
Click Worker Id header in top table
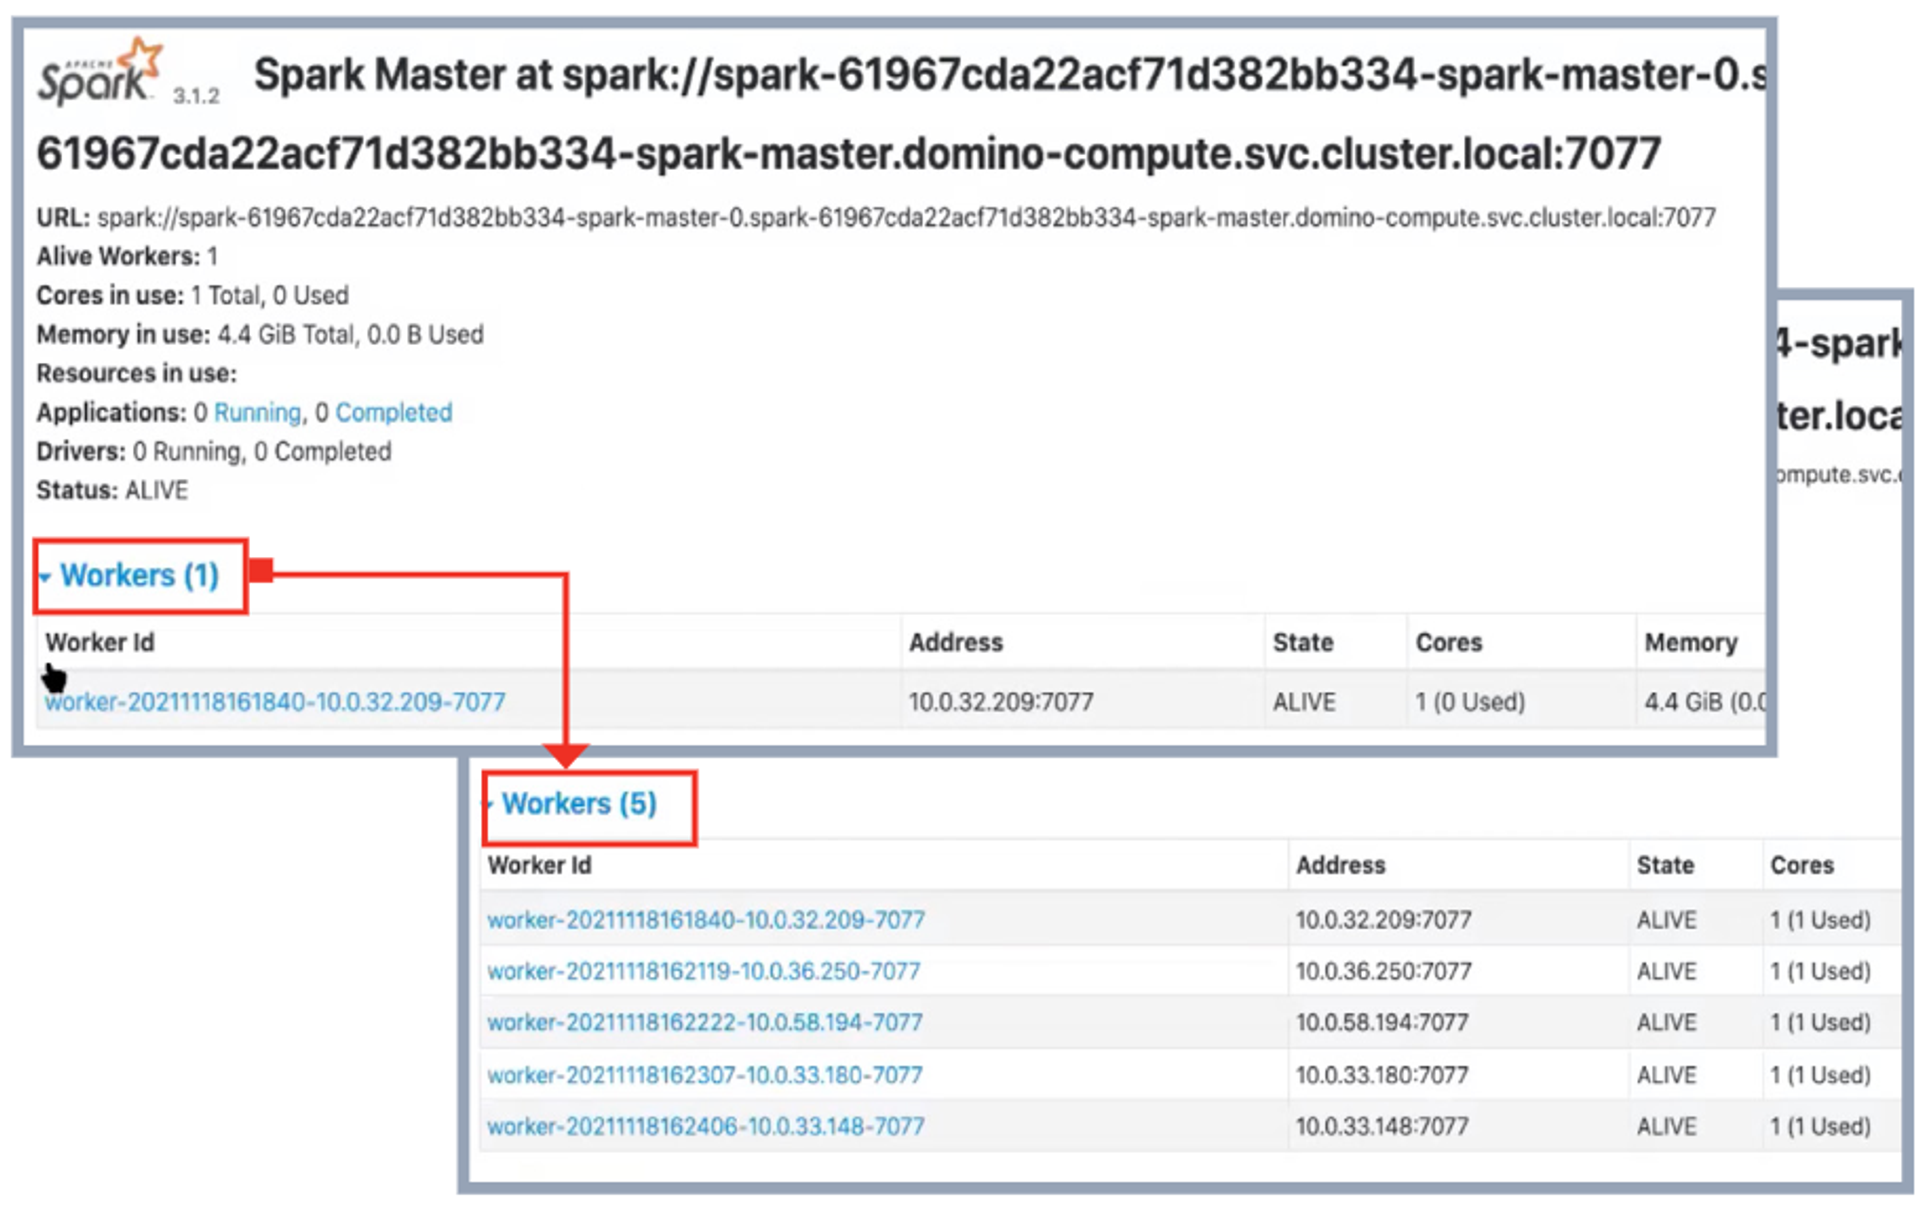pyautogui.click(x=100, y=643)
